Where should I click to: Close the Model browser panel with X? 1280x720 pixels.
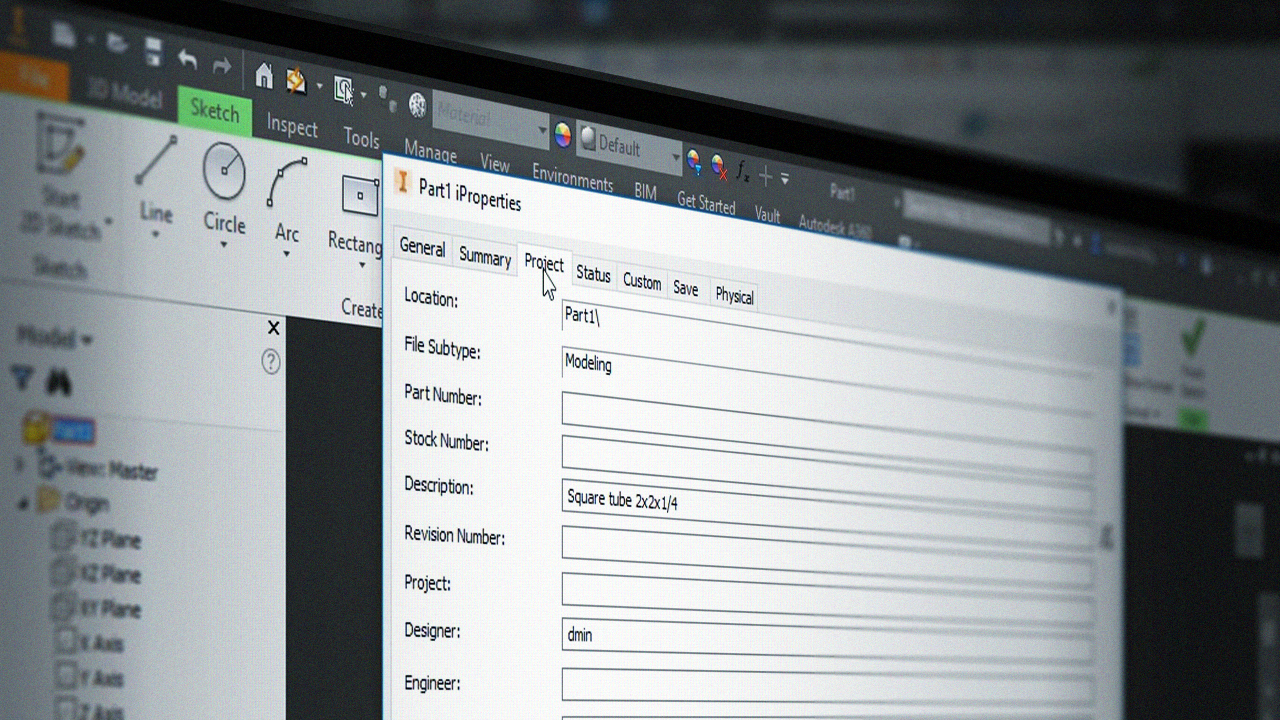(274, 328)
